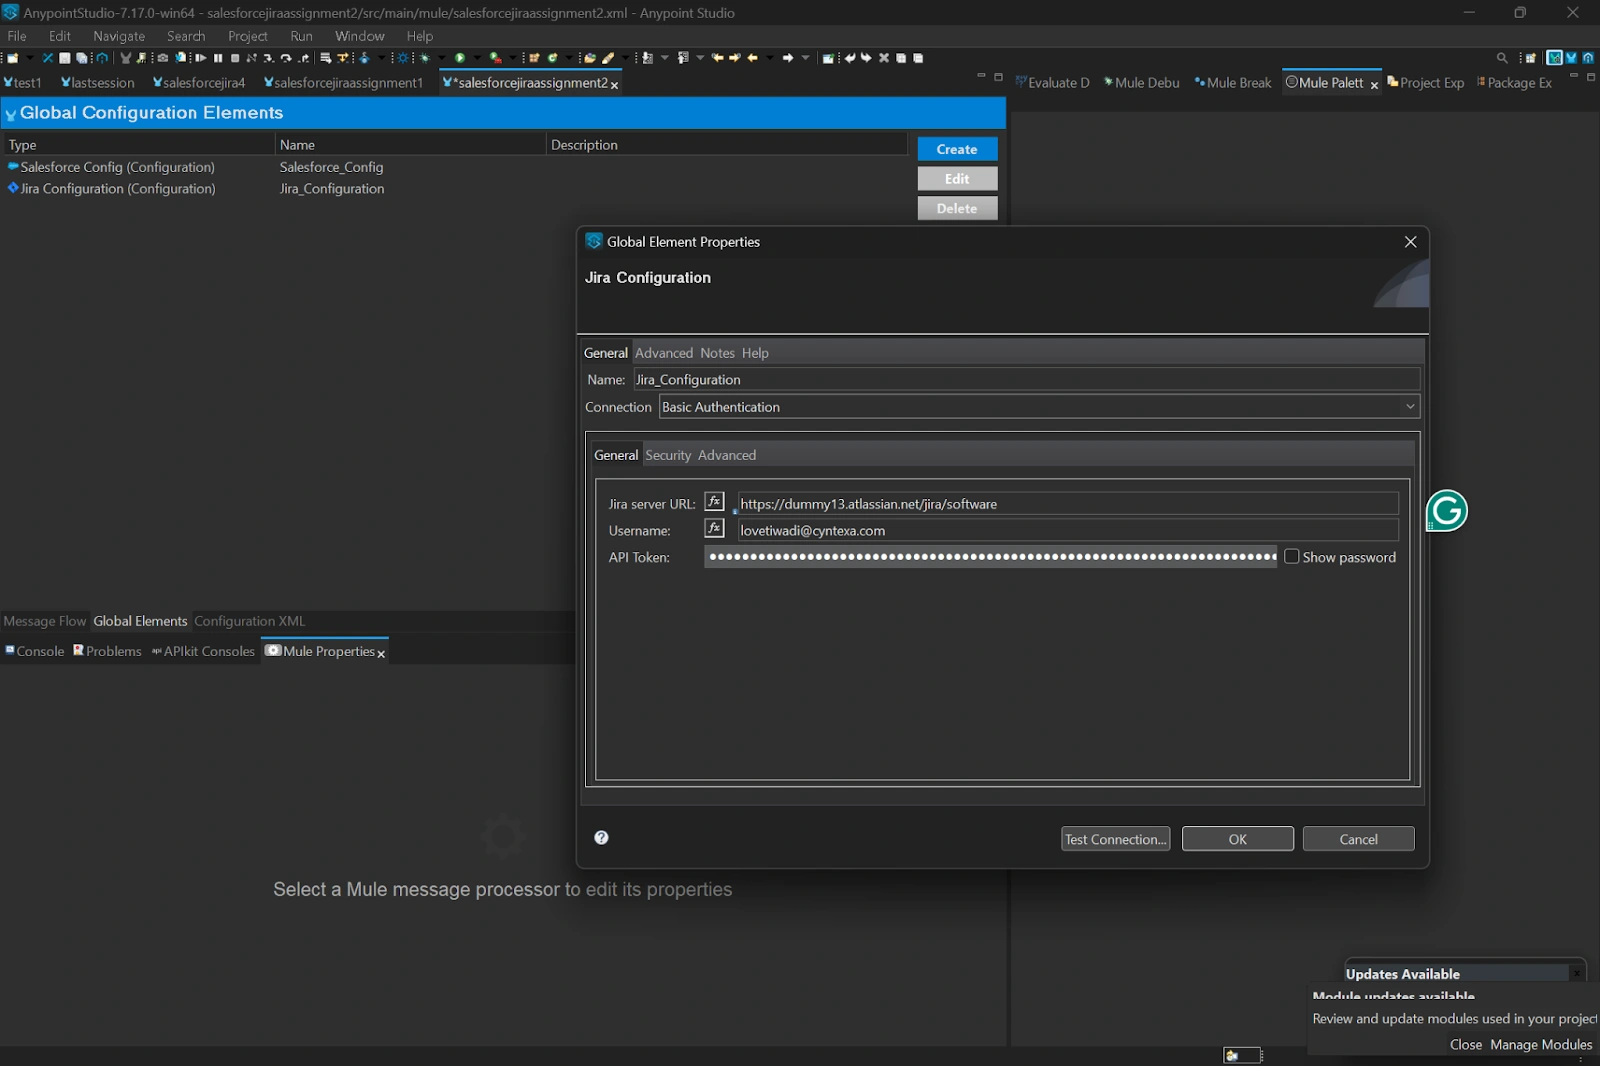This screenshot has width=1600, height=1066.
Task: Click the Test Connection button
Action: (x=1115, y=838)
